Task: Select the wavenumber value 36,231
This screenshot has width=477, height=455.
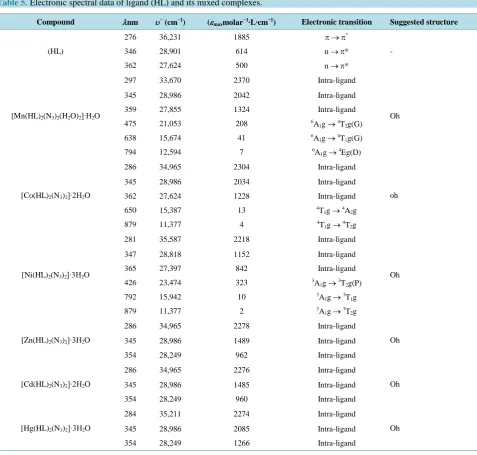Action: (x=170, y=37)
